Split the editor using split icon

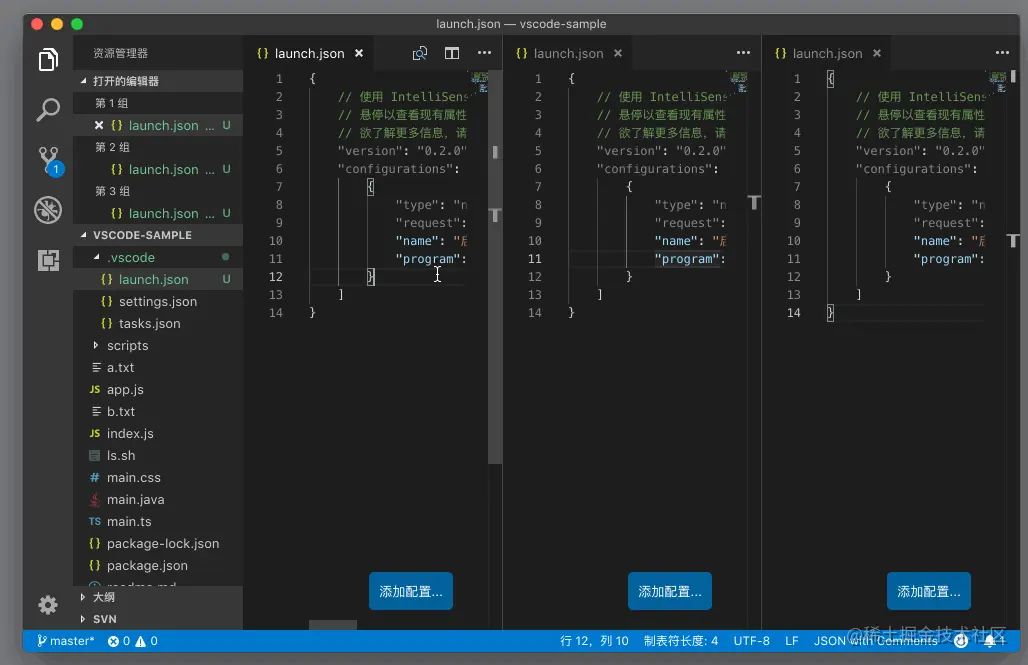point(452,53)
